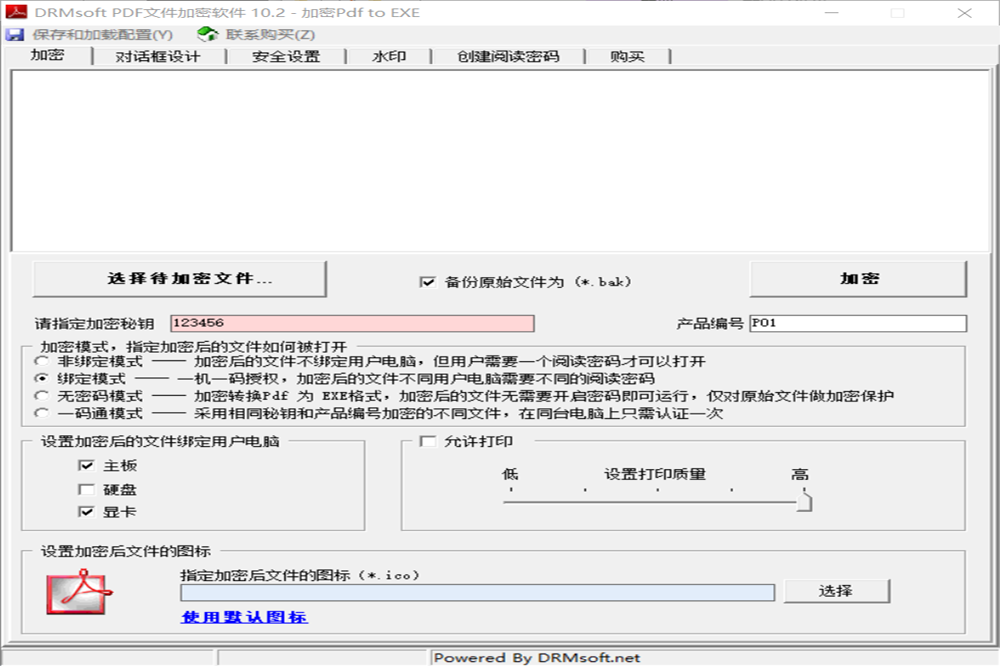Enable the 硬盘 binding checkbox
The height and width of the screenshot is (666, 1000).
tap(87, 489)
